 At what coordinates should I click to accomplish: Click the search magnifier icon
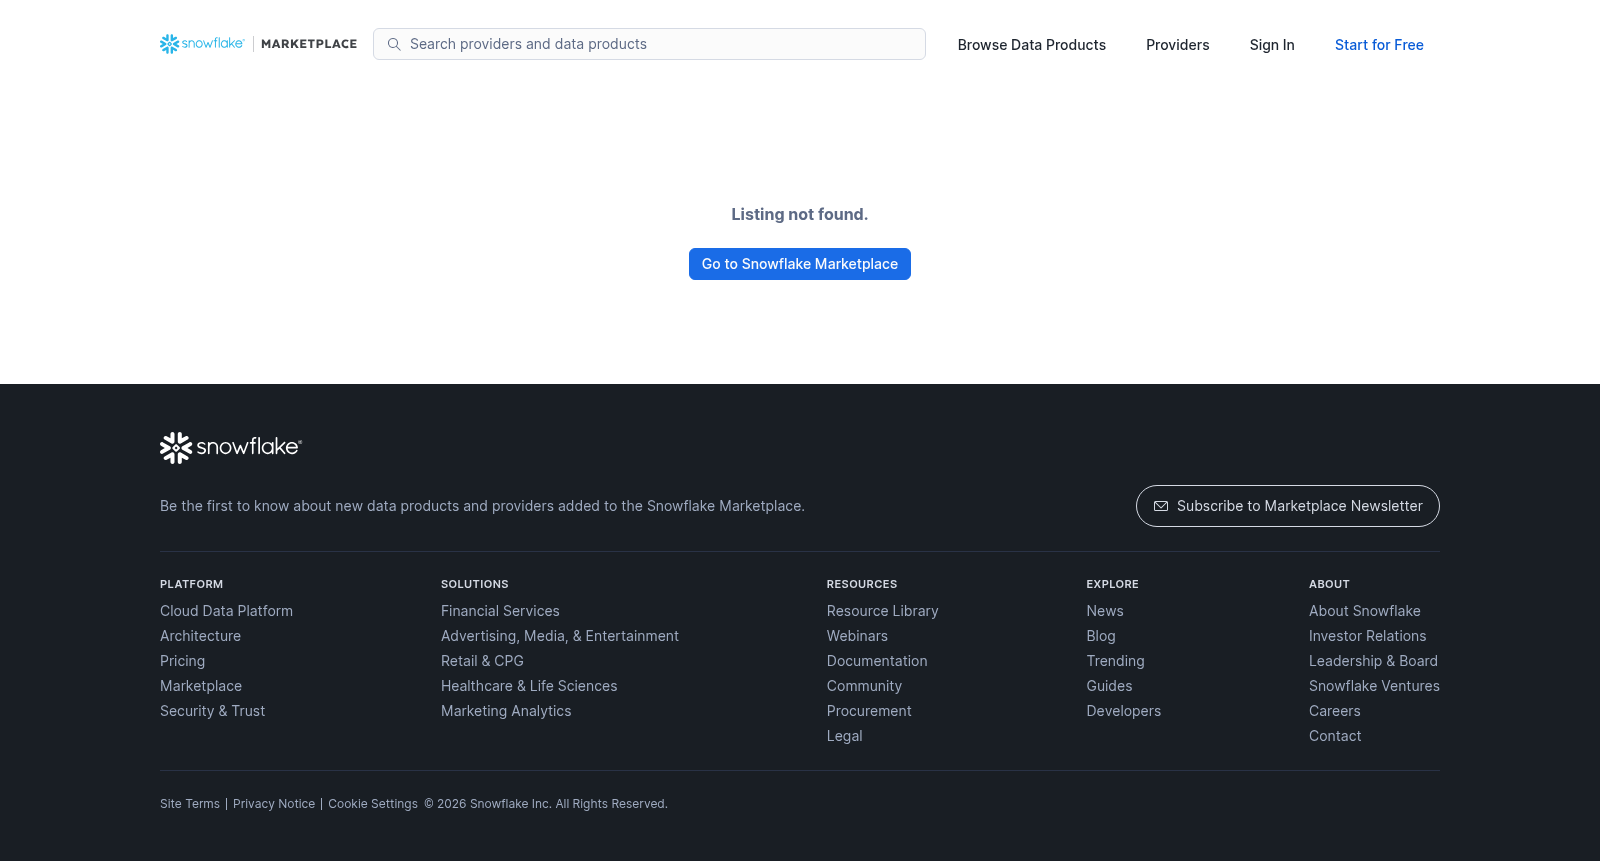tap(394, 44)
